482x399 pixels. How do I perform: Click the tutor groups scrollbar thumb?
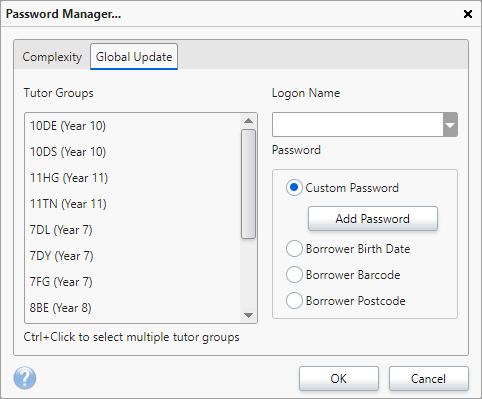(248, 184)
